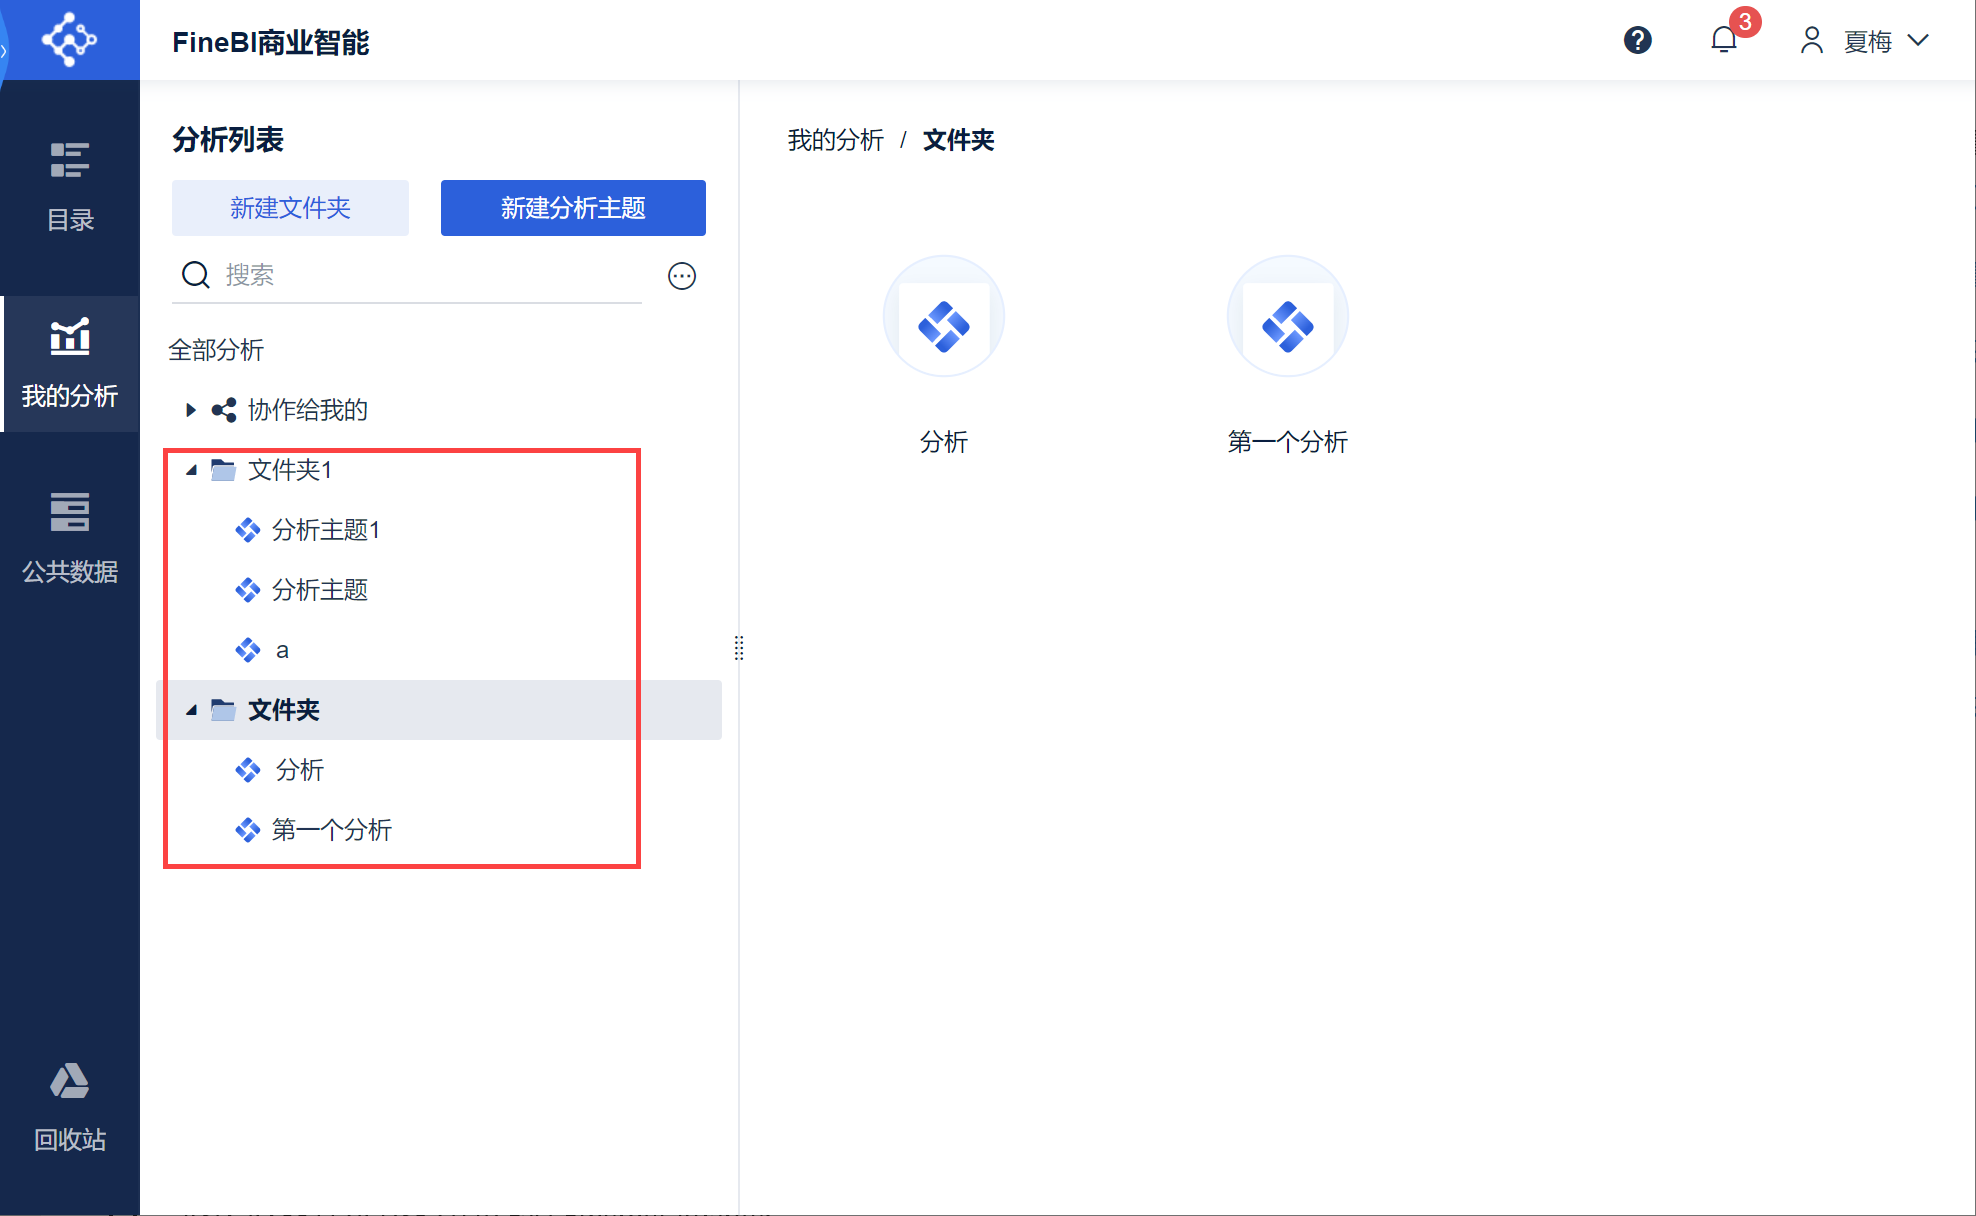
Task: Click the 我的分析 breadcrumb link
Action: click(835, 140)
